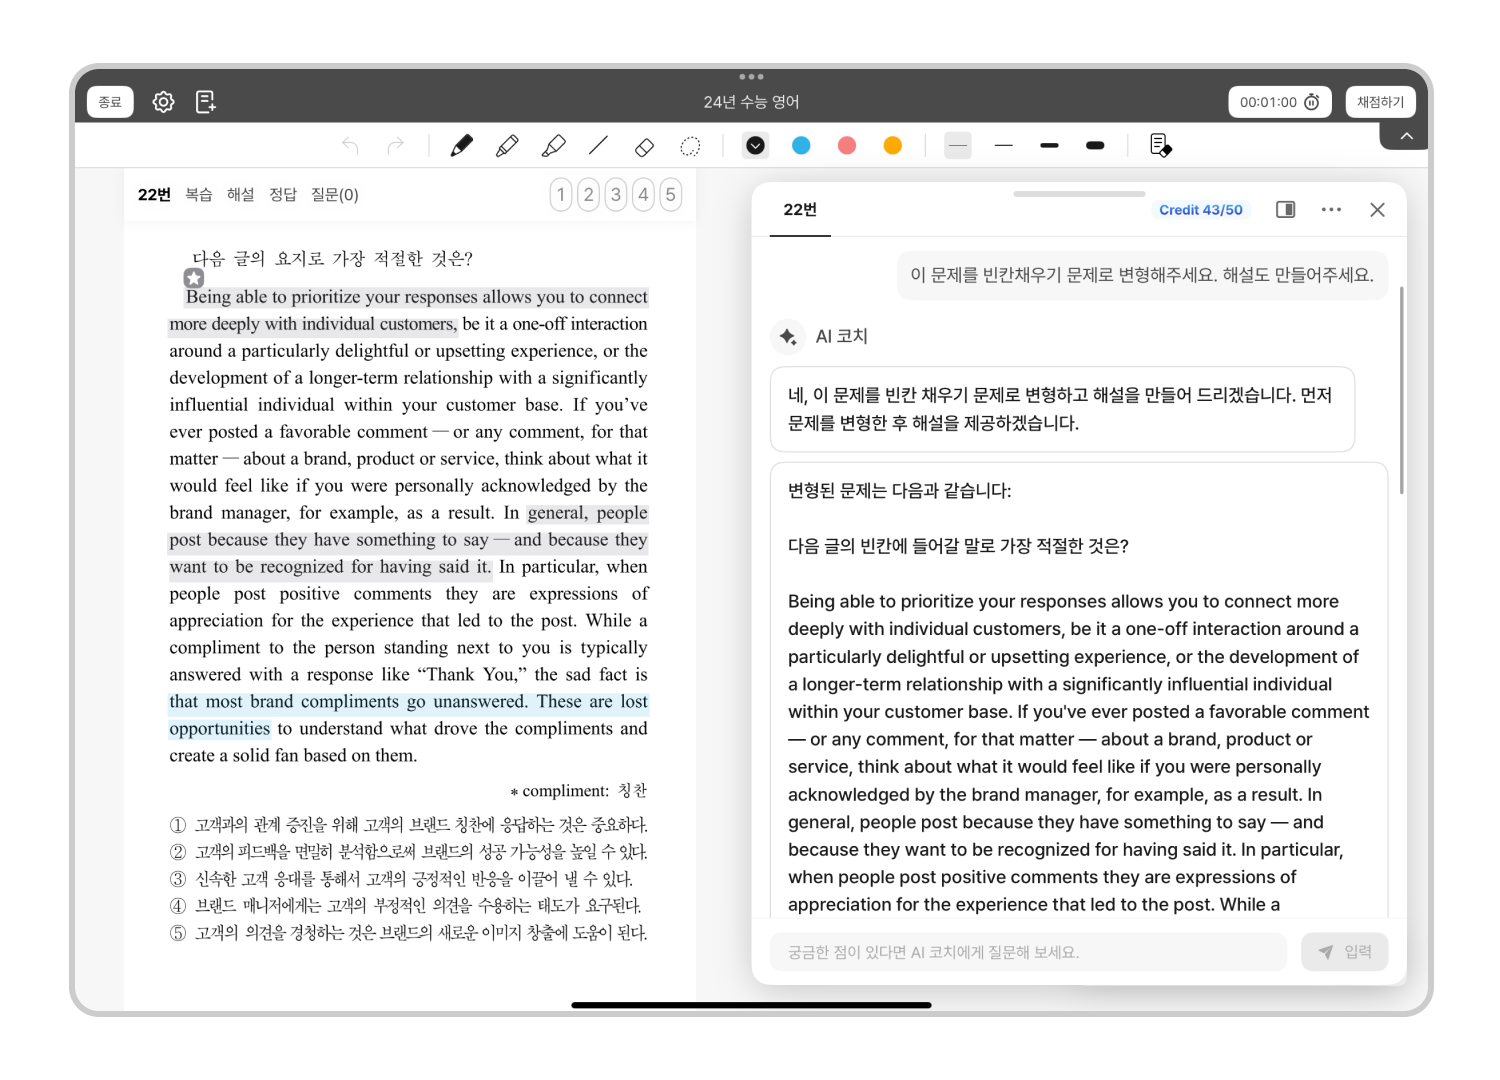Click the AI panel scrollbar

1402,390
